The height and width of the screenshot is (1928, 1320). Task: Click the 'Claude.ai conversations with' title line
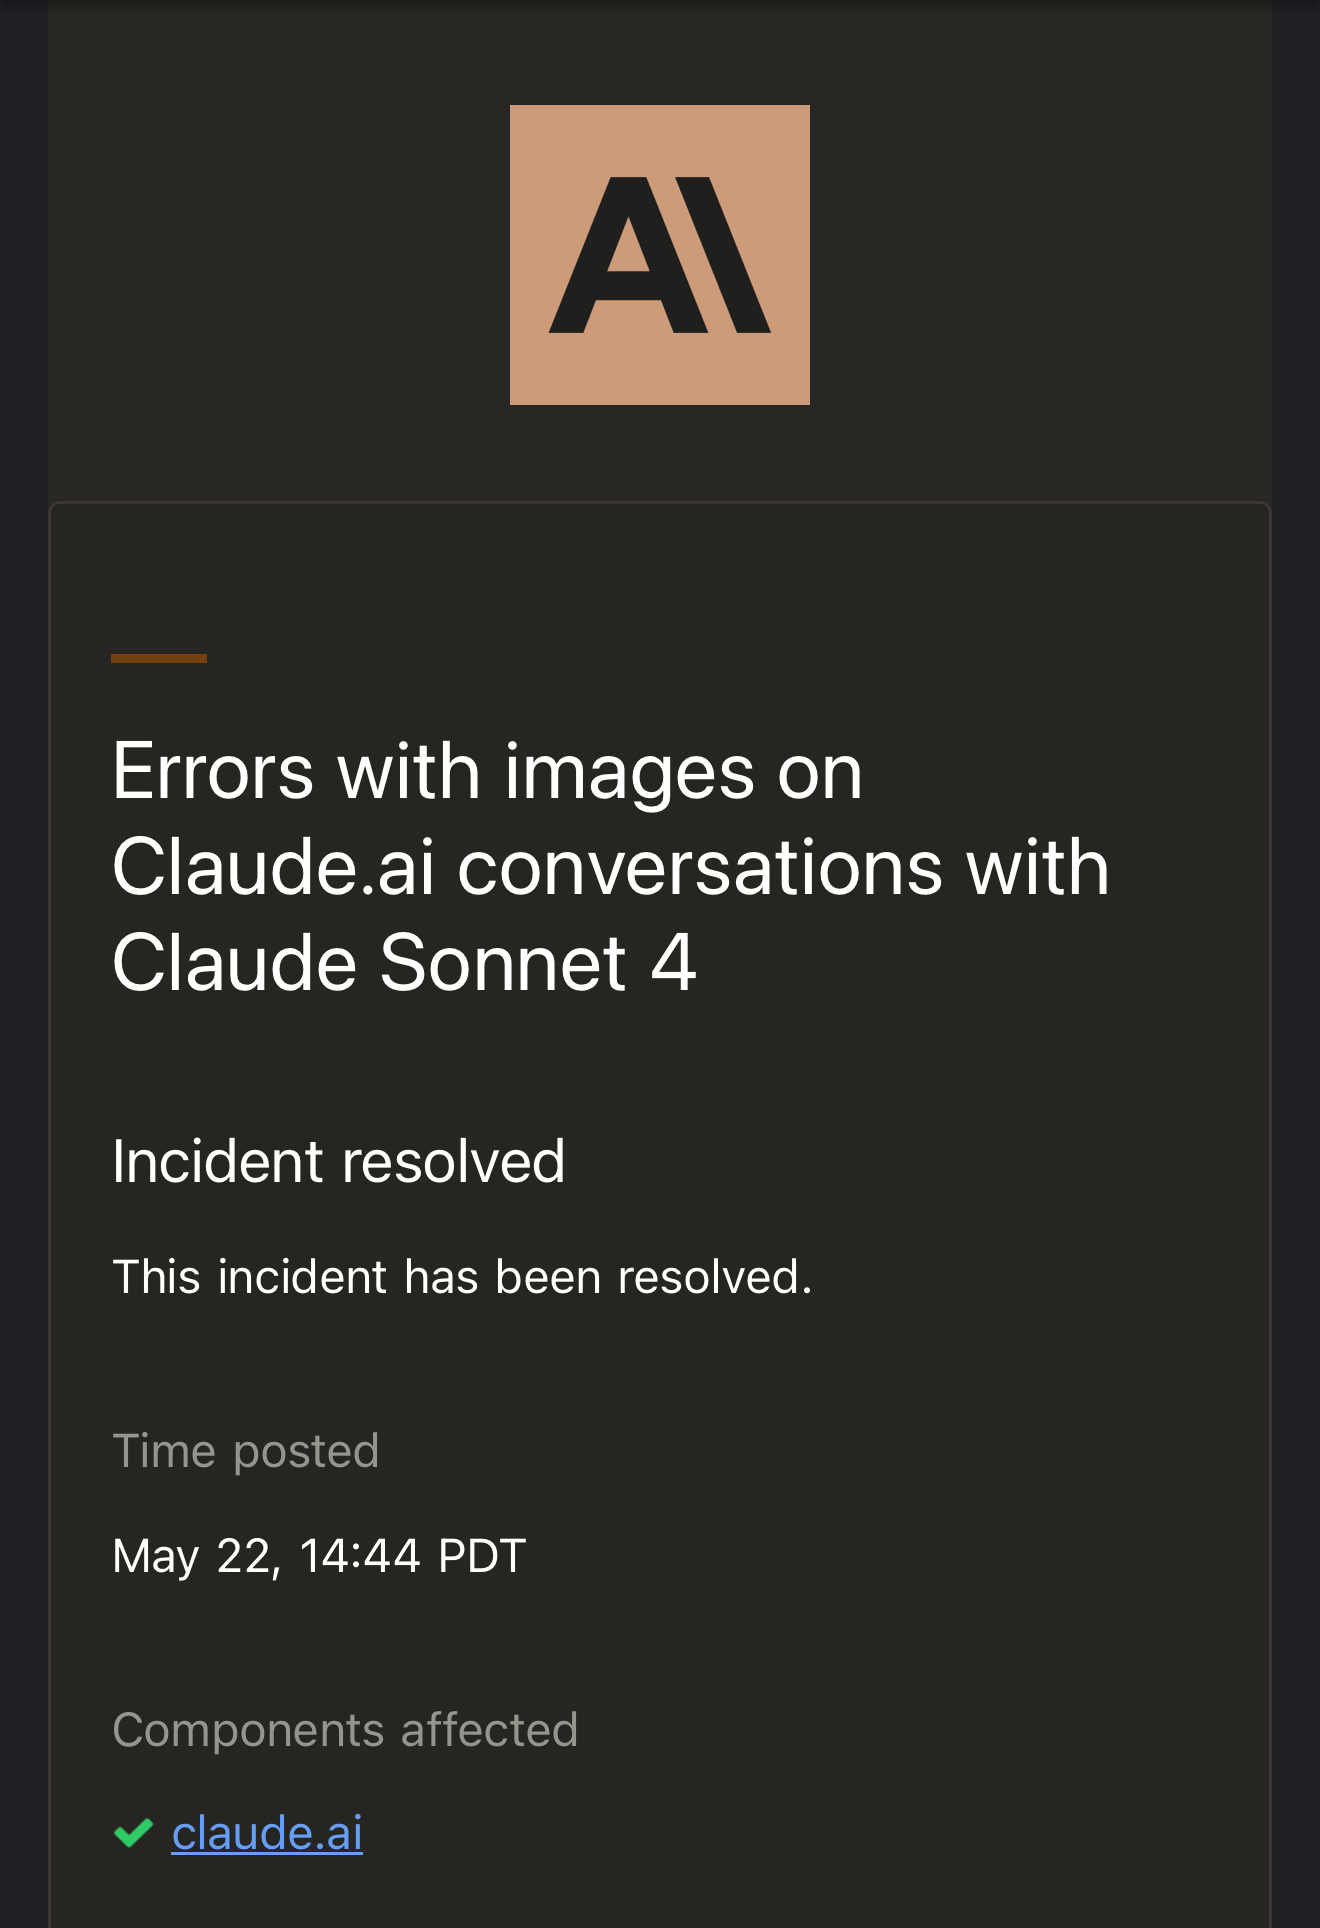click(x=611, y=867)
